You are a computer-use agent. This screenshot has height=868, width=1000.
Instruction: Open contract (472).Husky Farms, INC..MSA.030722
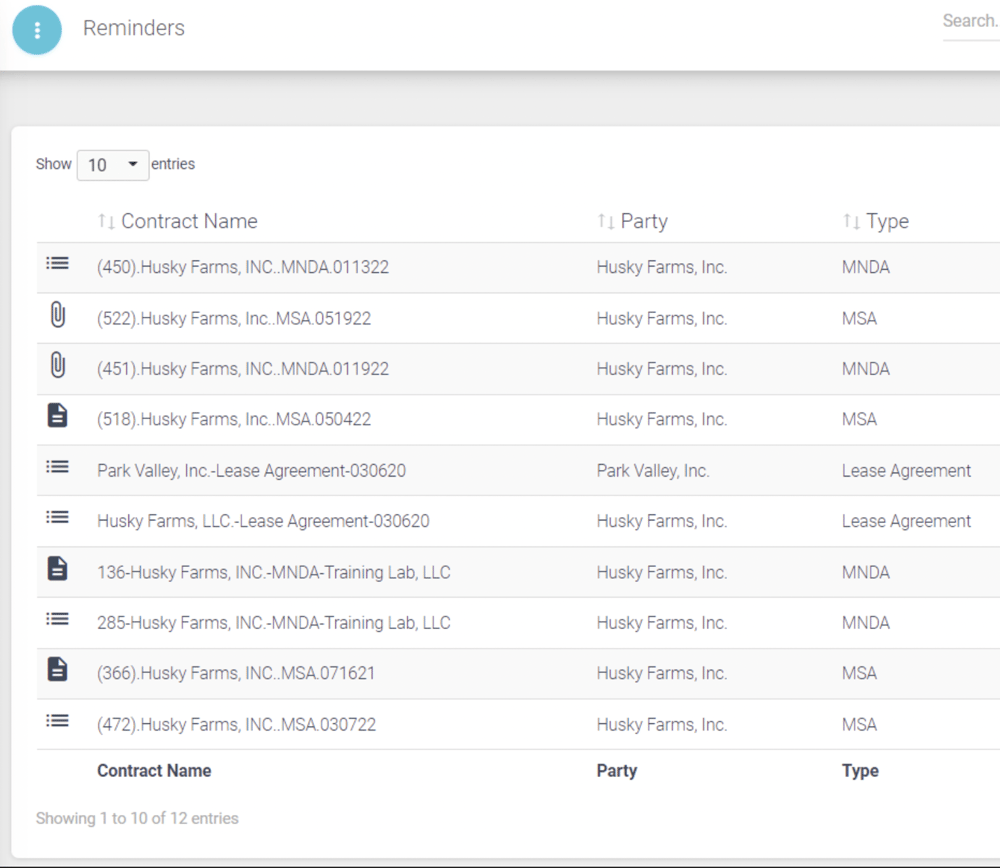[237, 725]
